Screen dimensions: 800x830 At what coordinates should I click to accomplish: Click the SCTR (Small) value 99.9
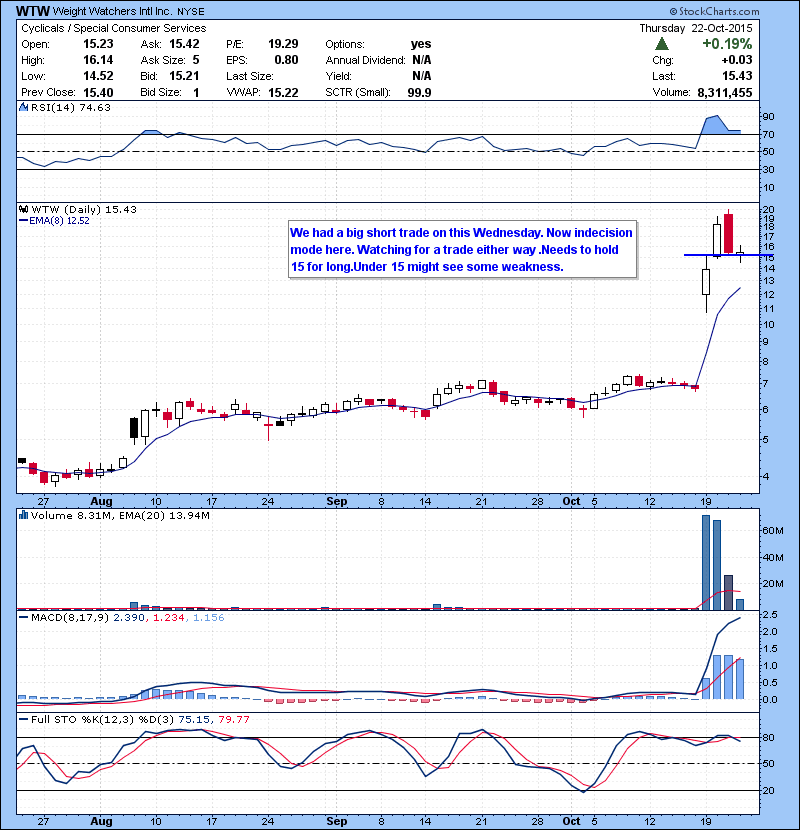419,93
